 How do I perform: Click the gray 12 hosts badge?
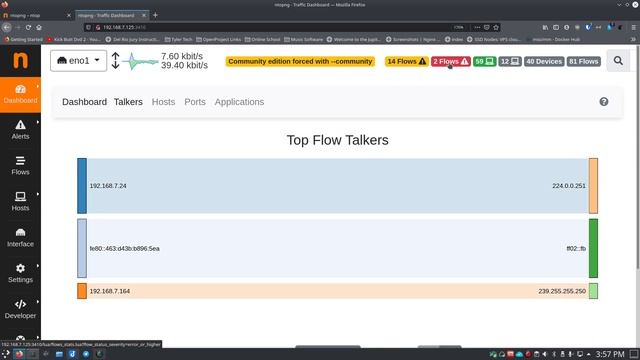(x=510, y=61)
